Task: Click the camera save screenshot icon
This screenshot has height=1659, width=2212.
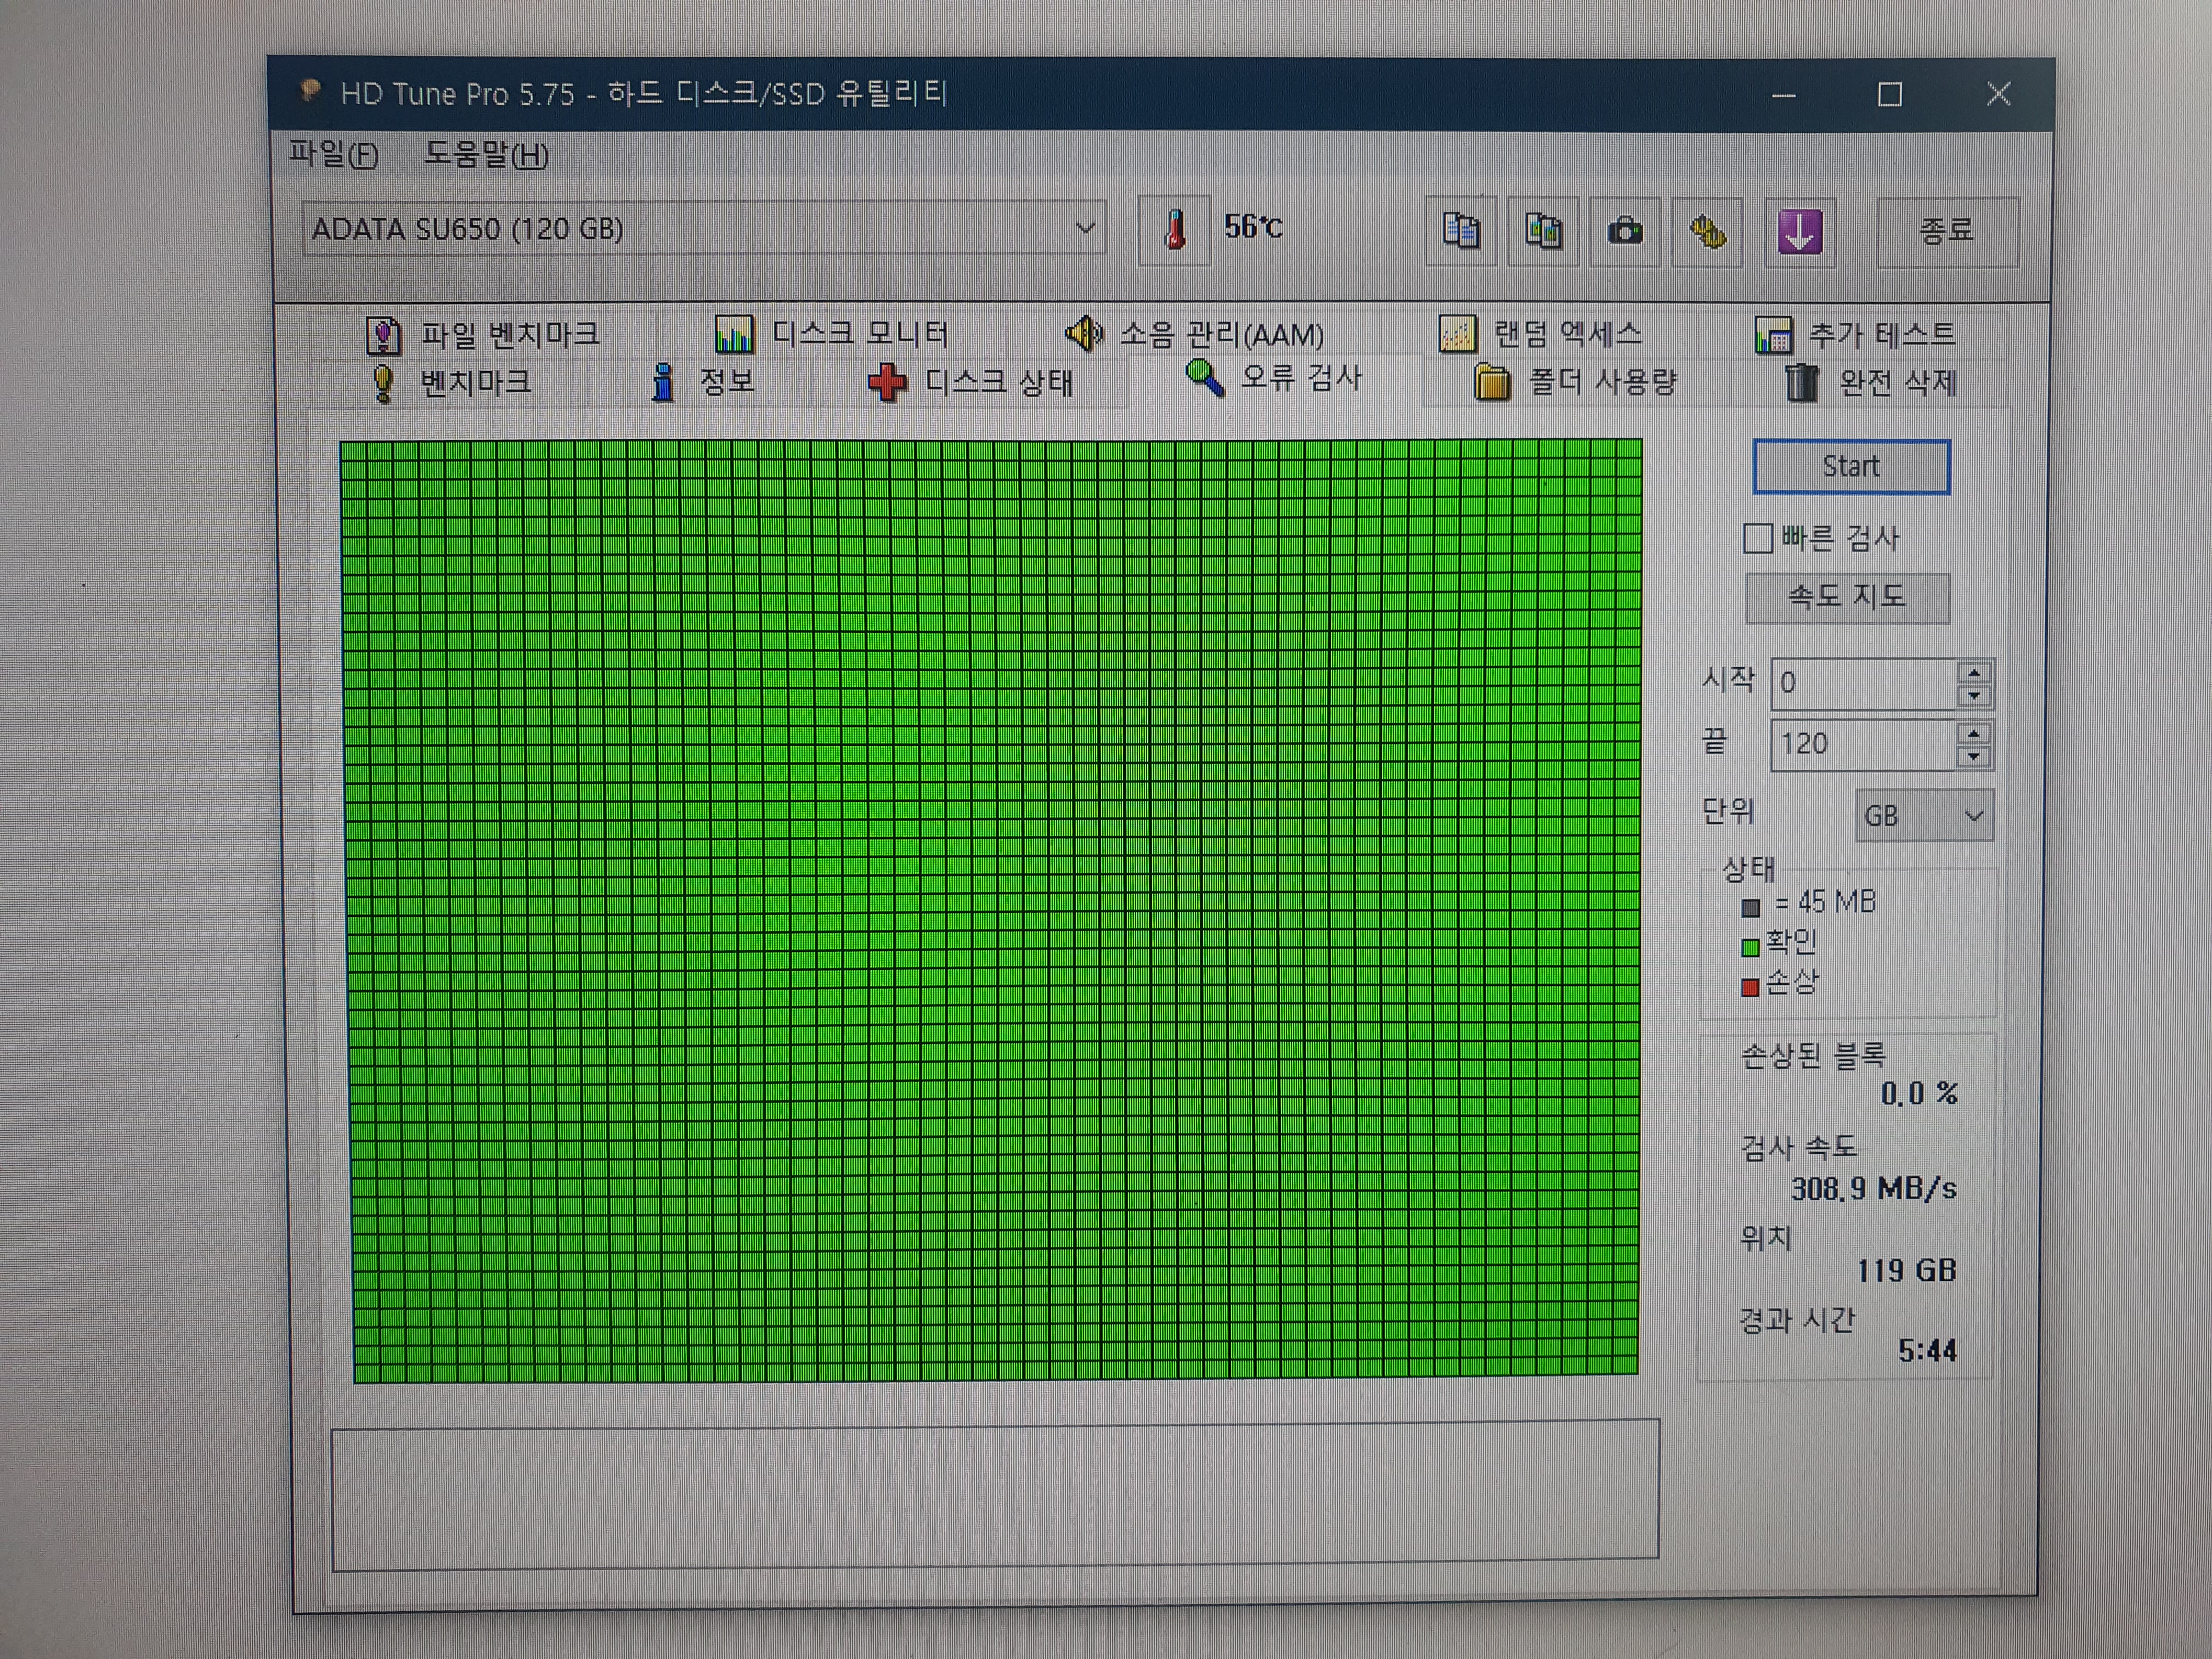Action: tap(1625, 231)
